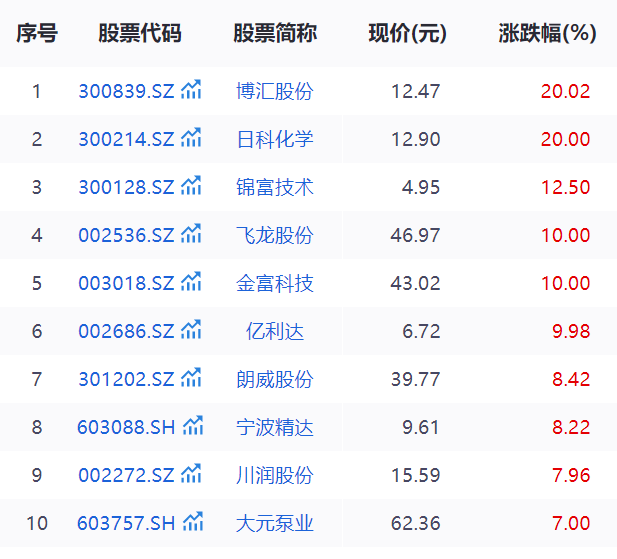Click 10.00 change in 金富科技 row
This screenshot has width=617, height=559.
point(565,283)
